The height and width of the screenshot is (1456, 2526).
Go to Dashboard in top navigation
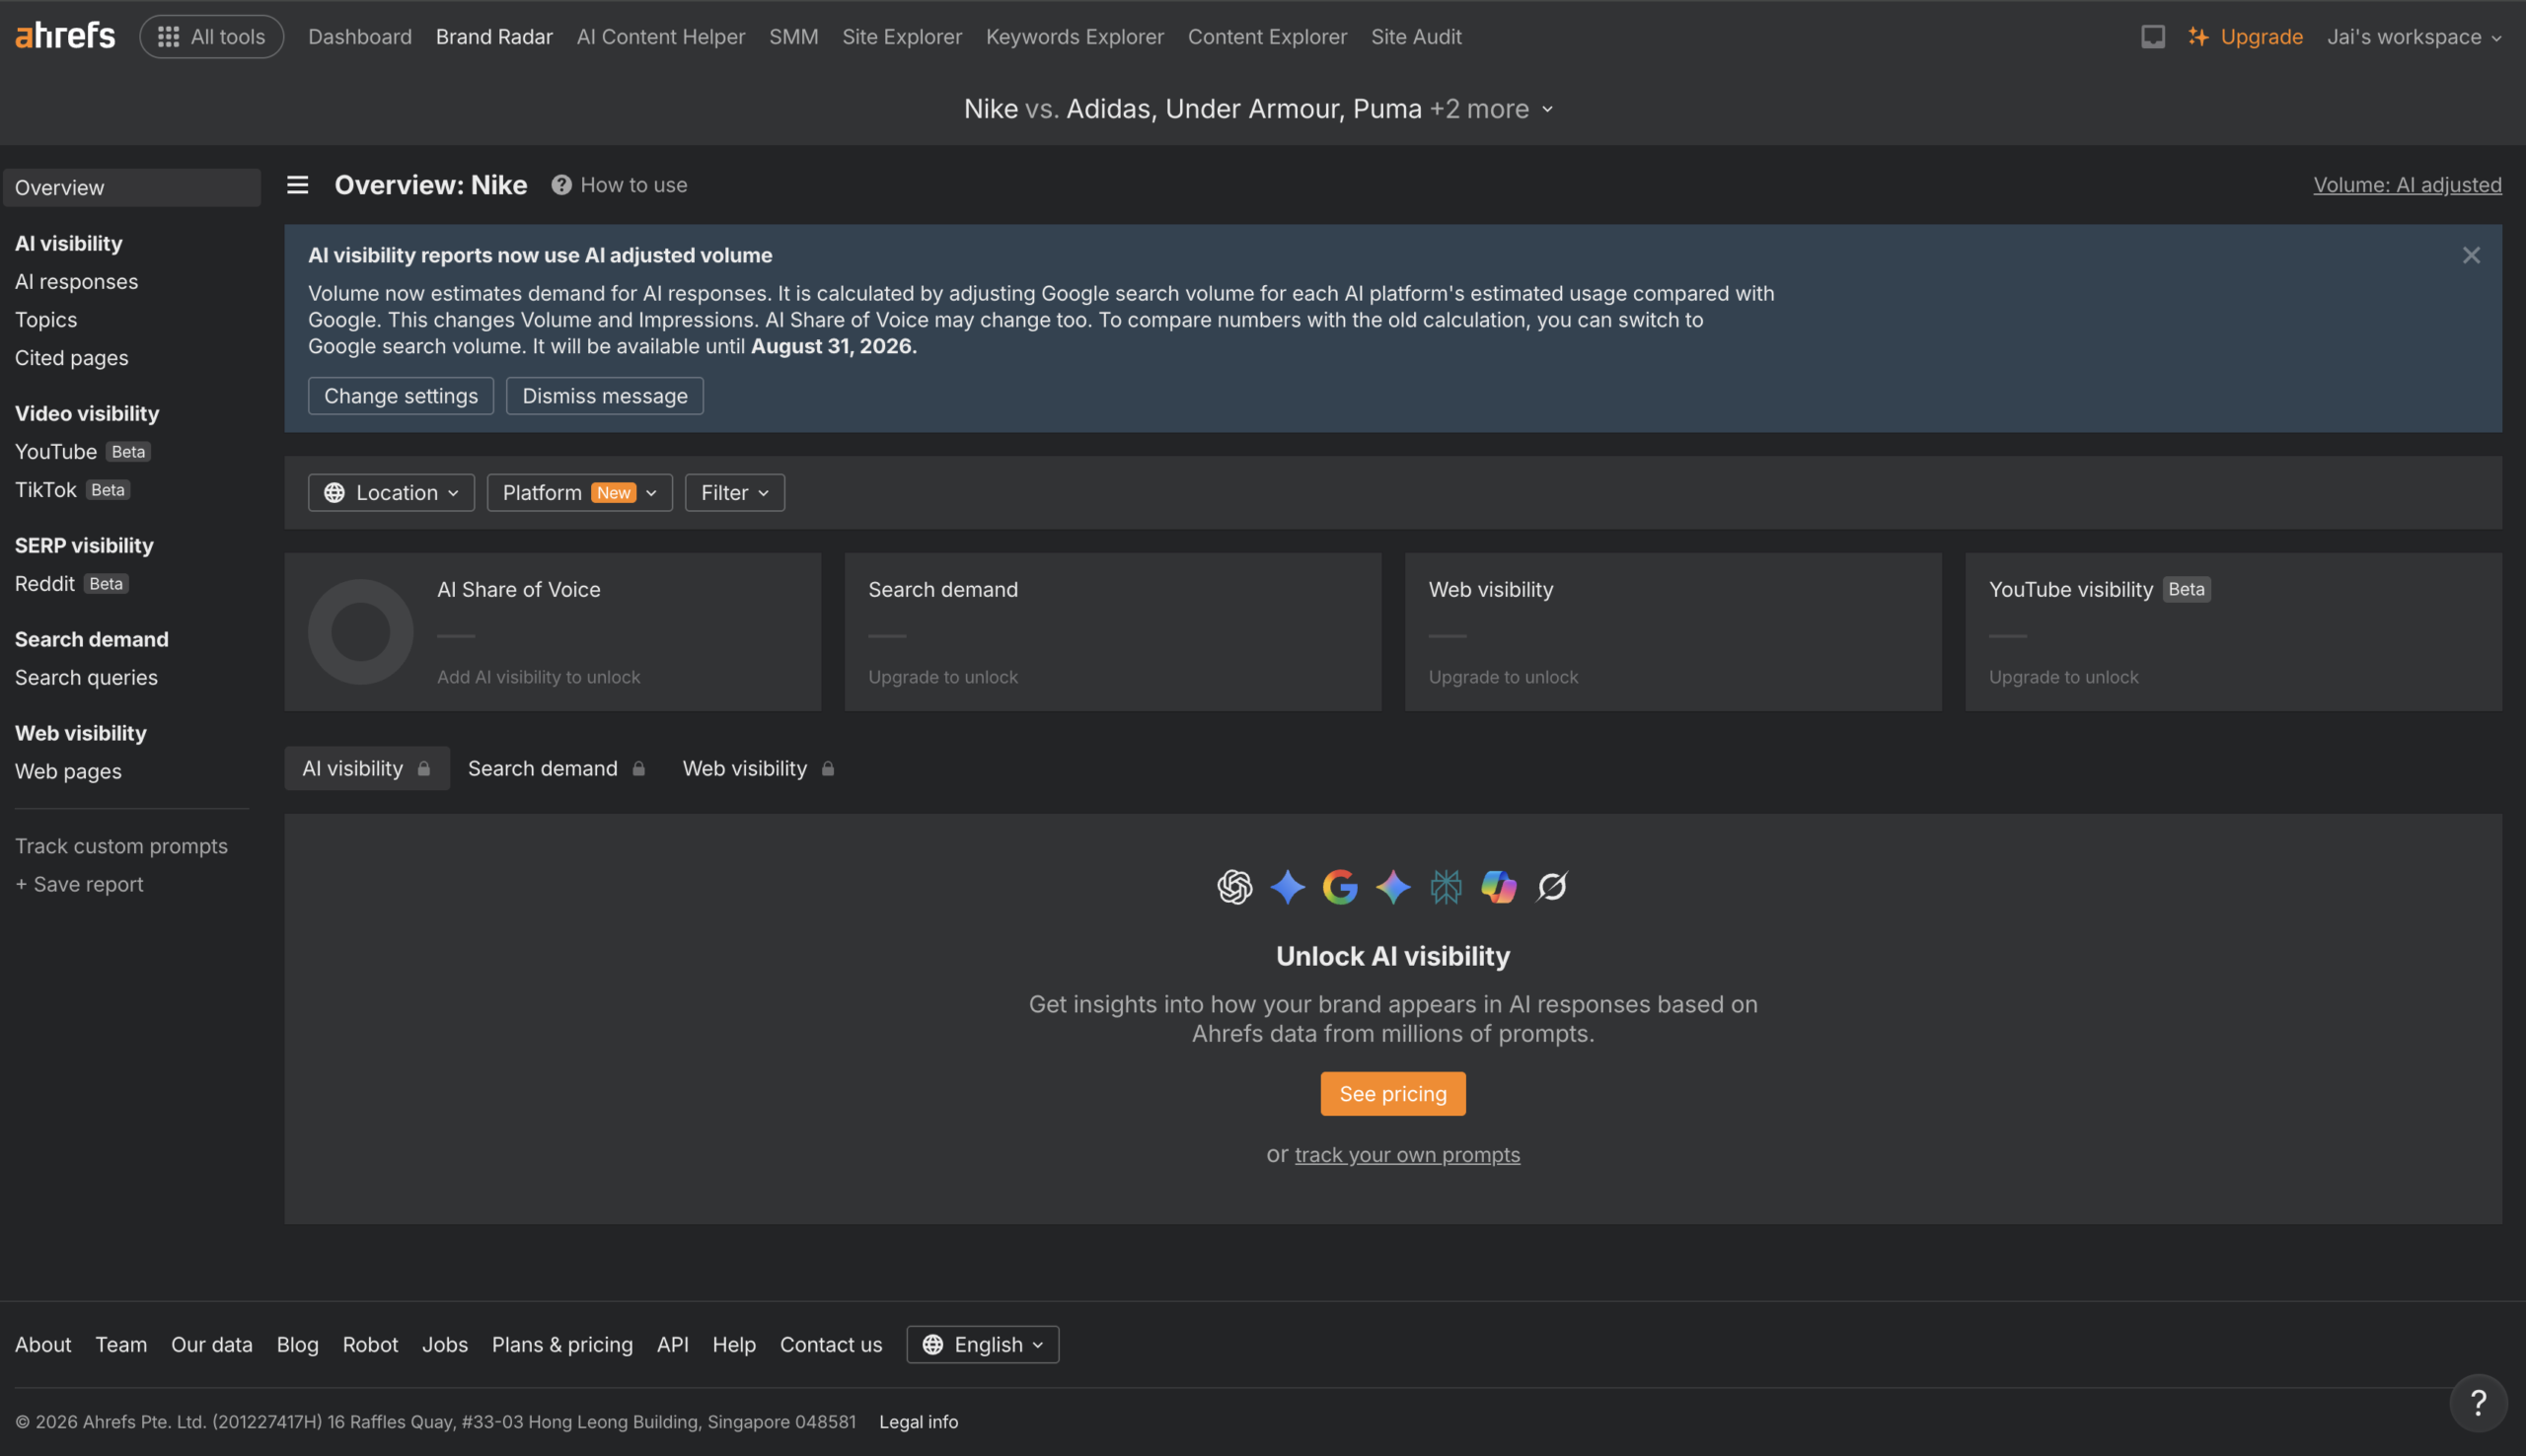point(360,37)
